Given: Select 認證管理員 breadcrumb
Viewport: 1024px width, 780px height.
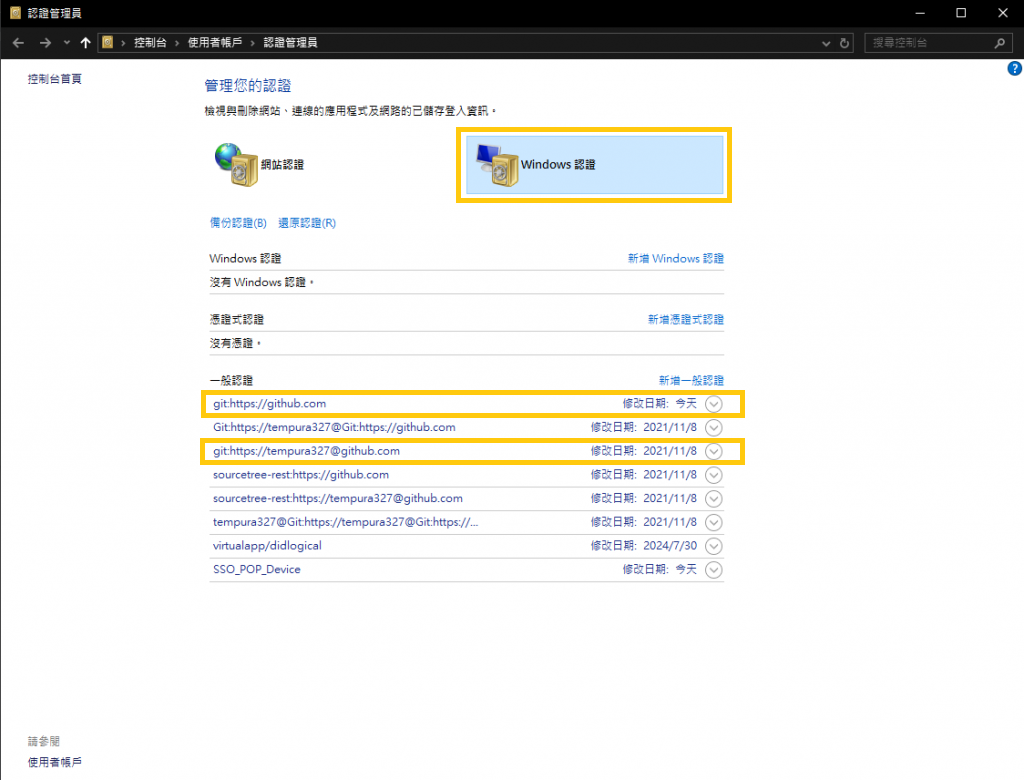Looking at the screenshot, I should click(x=291, y=42).
